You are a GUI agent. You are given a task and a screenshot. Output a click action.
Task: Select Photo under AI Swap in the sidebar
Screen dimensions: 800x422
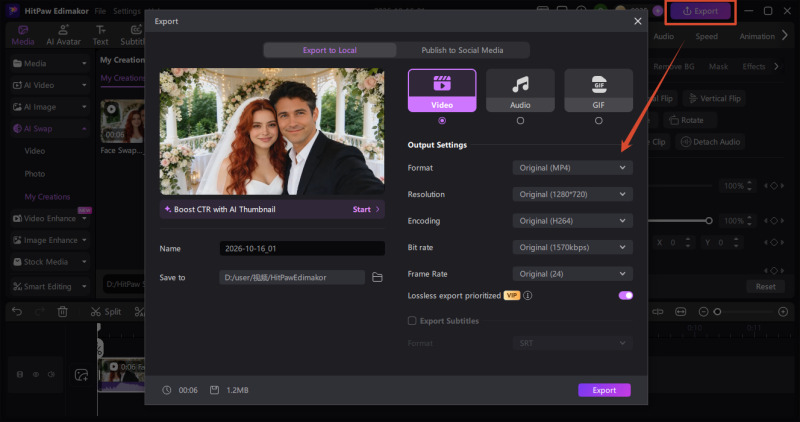(35, 174)
